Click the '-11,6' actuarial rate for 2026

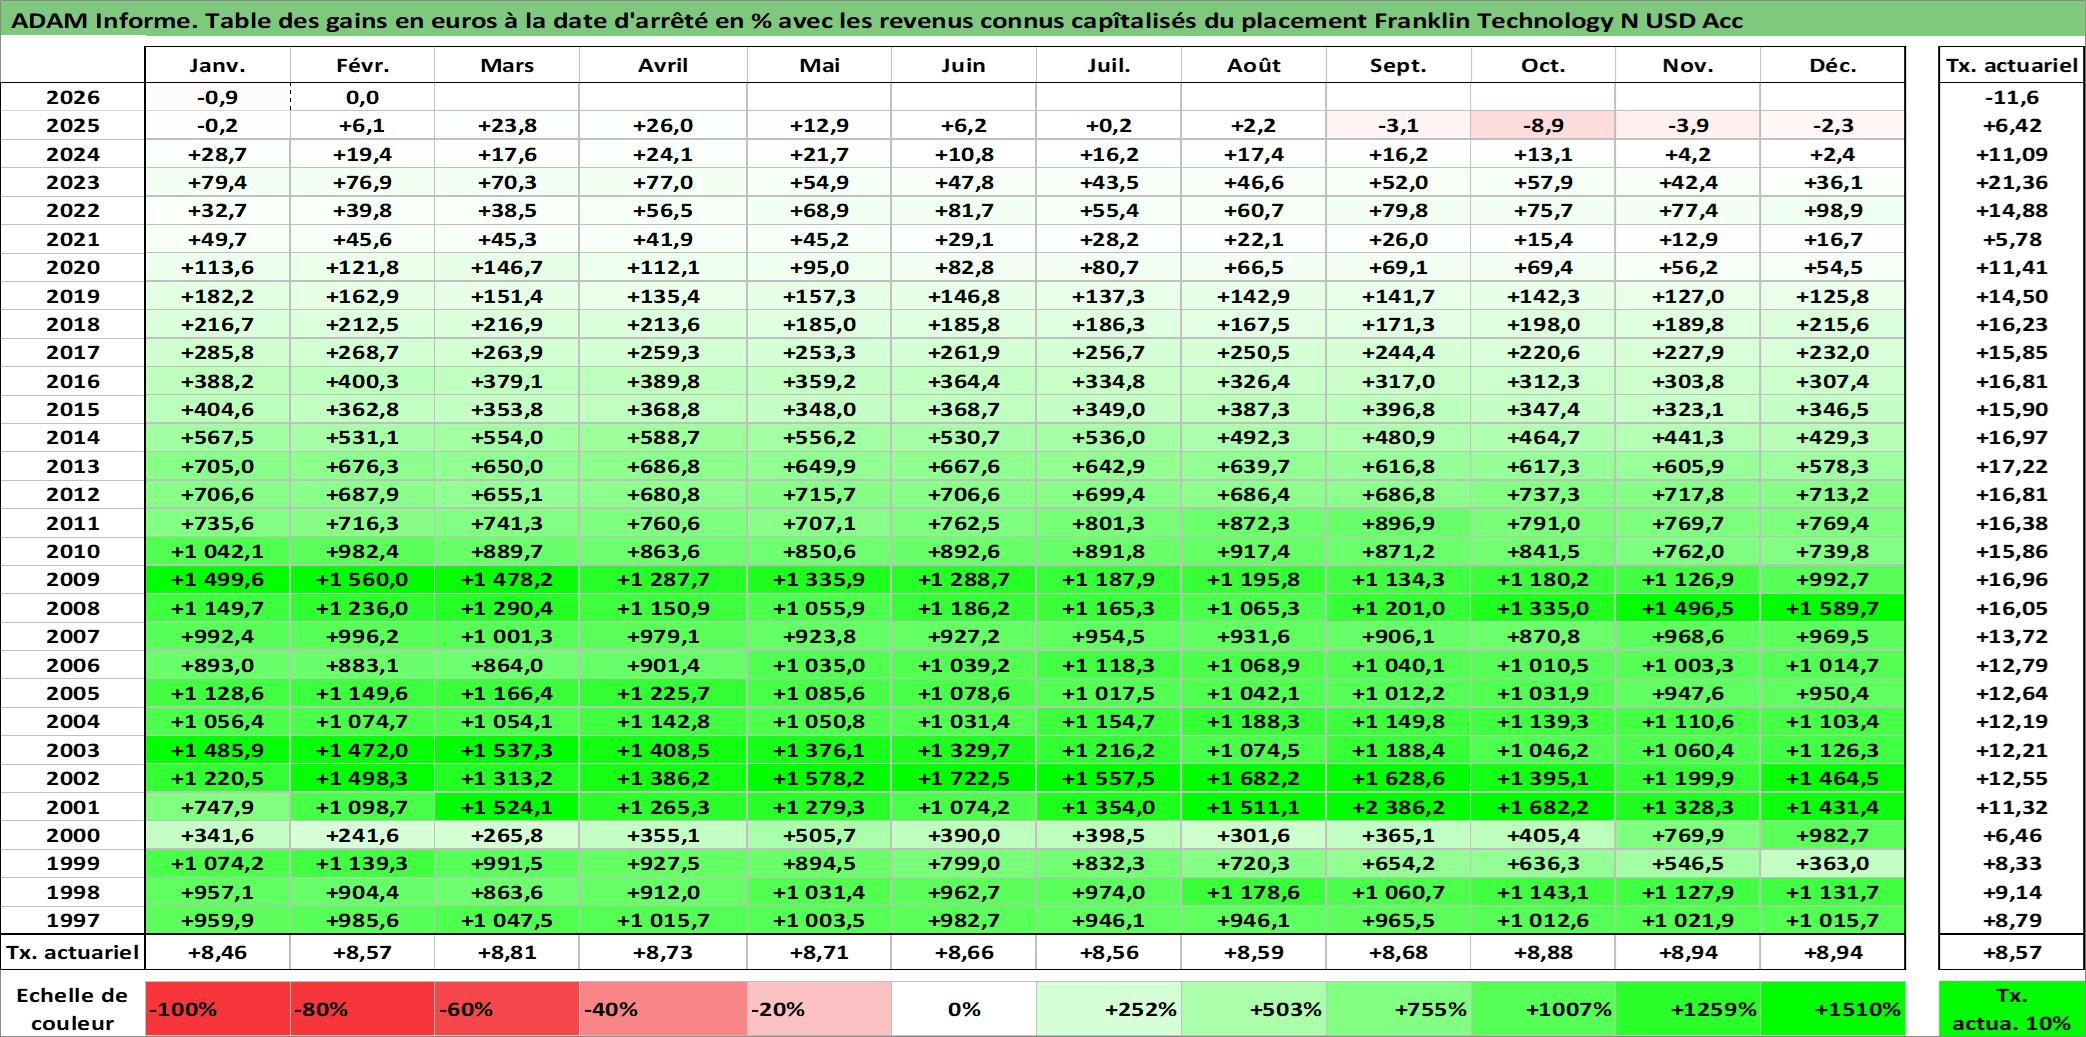pos(2011,97)
